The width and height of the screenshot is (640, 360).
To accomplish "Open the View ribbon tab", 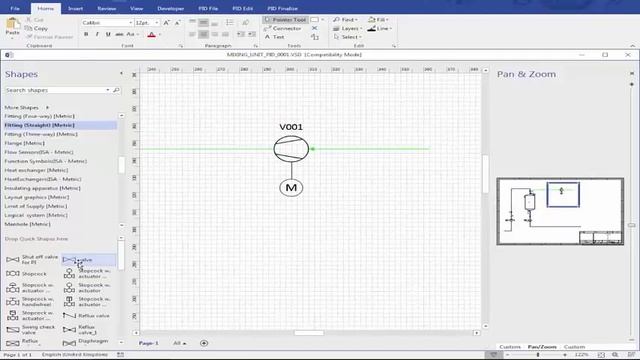I will 136,8.
